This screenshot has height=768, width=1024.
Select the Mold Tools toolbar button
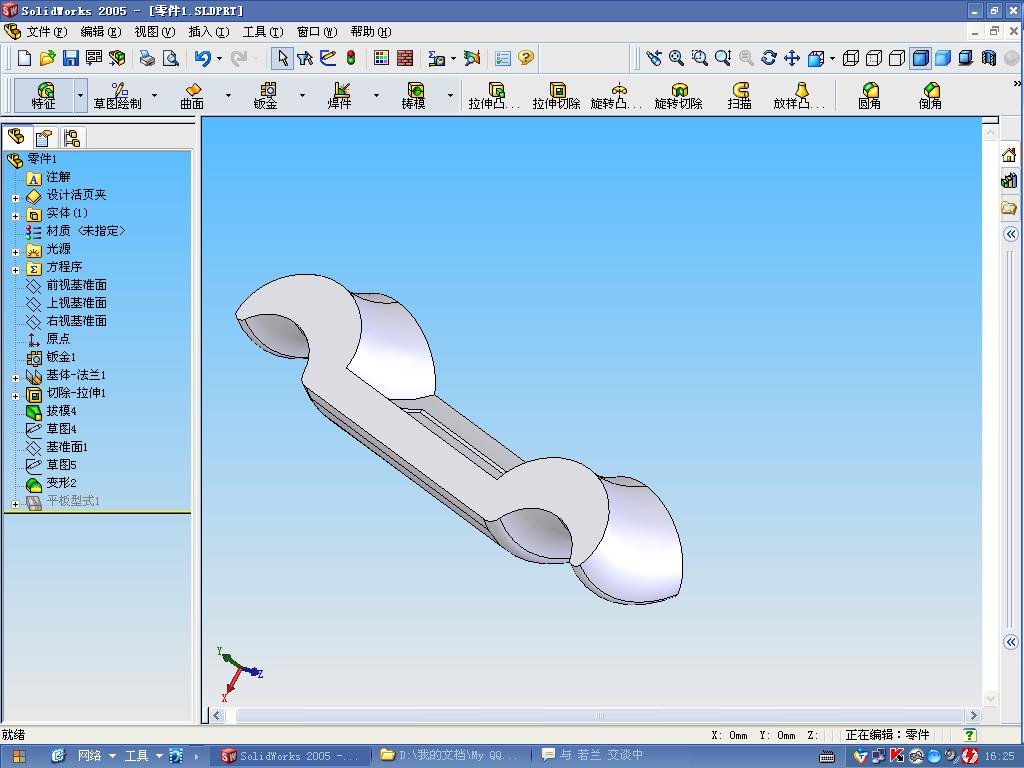413,95
